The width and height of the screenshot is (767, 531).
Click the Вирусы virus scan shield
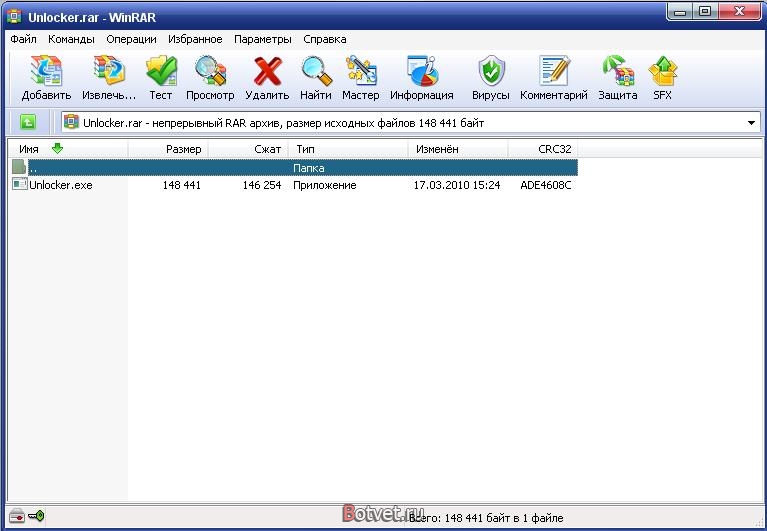491,71
